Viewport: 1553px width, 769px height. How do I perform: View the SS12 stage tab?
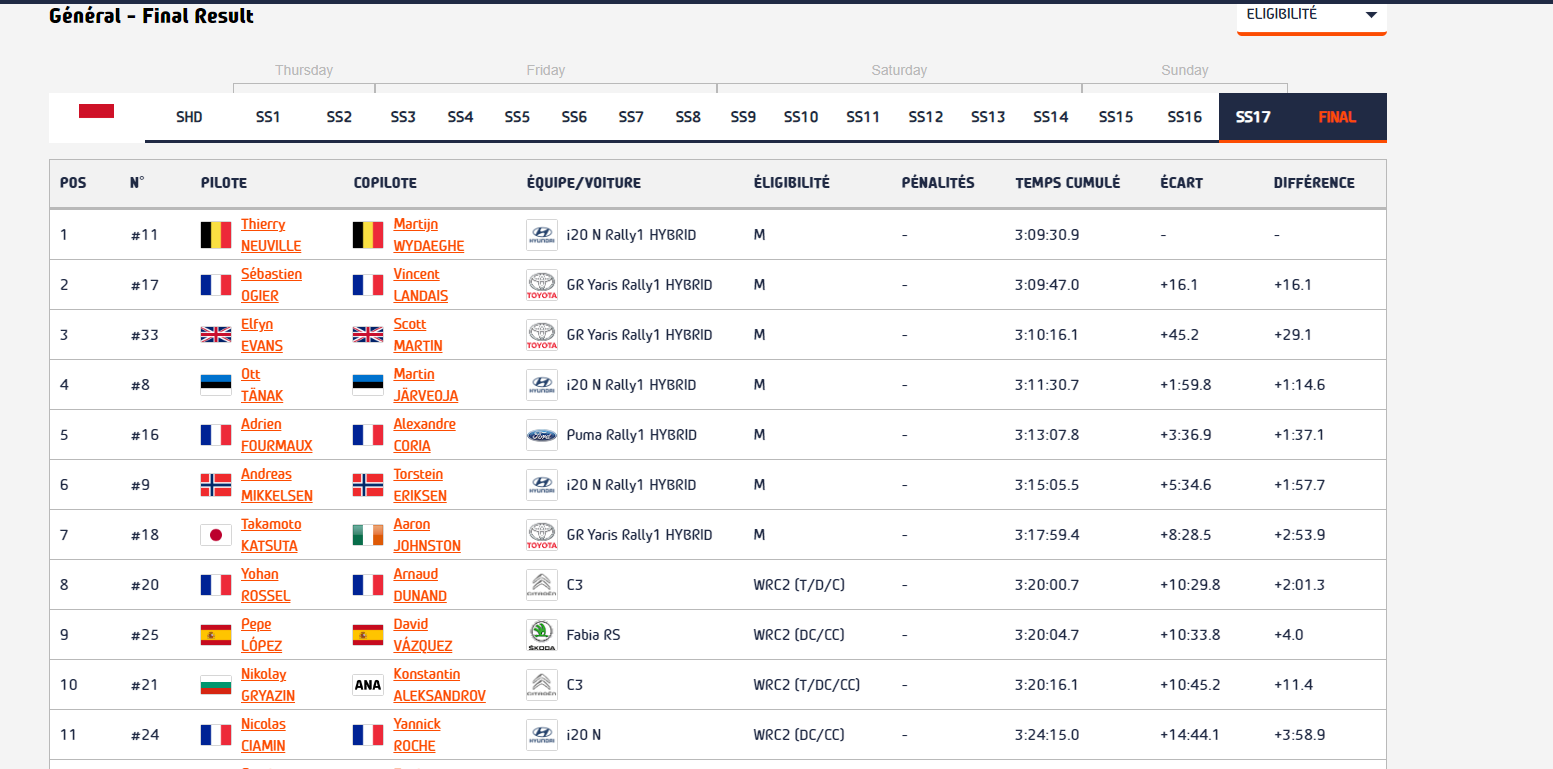(926, 117)
